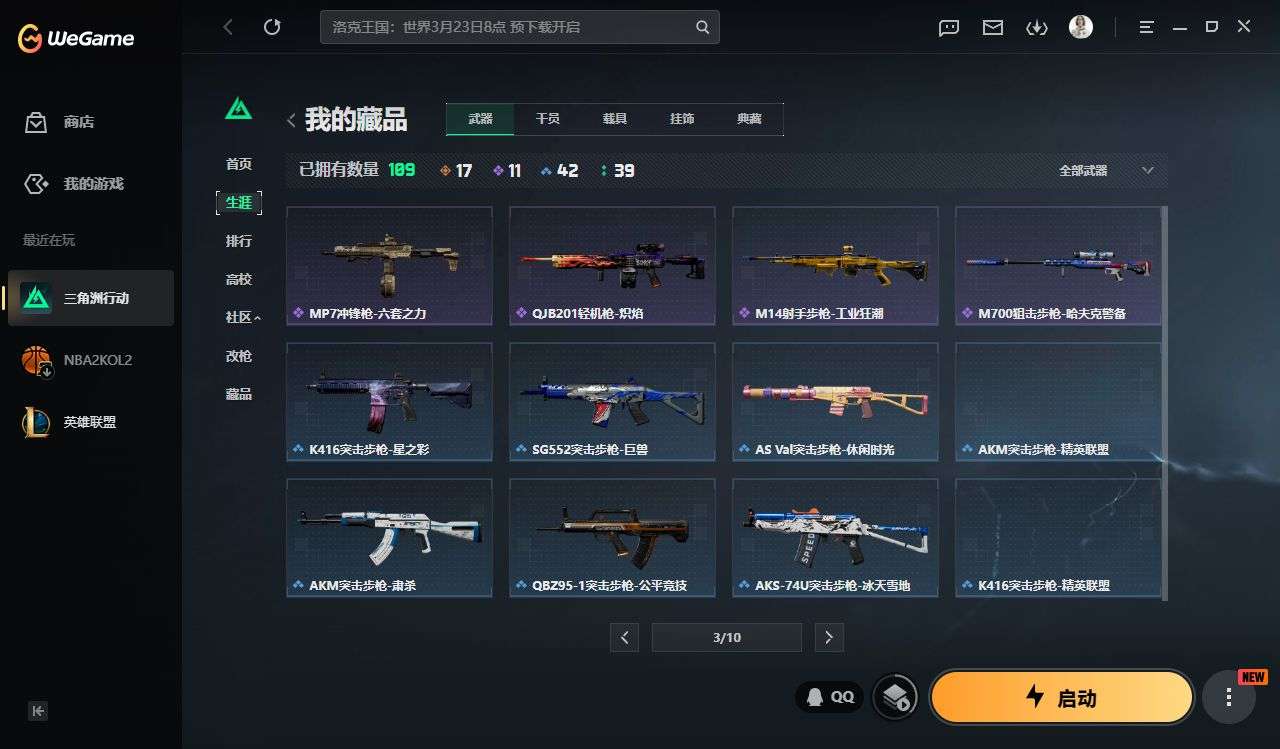Click the game repair tool icon
This screenshot has height=749, width=1280.
click(x=895, y=697)
